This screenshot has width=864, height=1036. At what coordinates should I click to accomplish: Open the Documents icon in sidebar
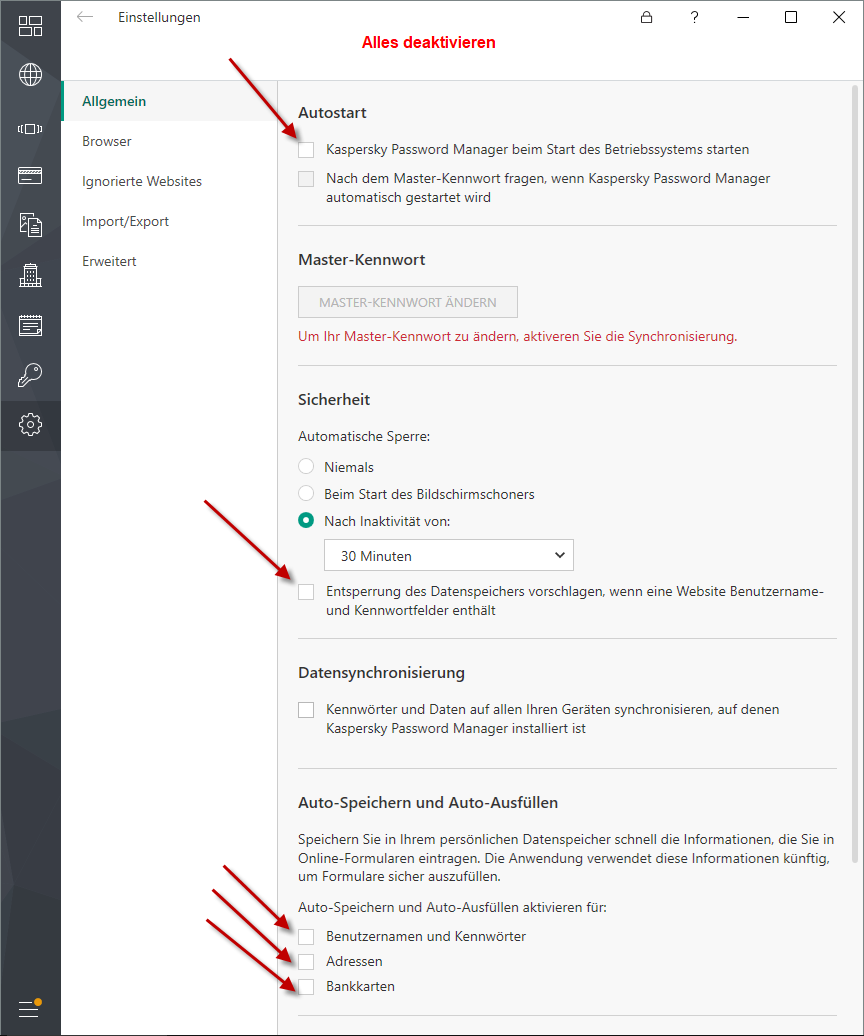[30, 225]
